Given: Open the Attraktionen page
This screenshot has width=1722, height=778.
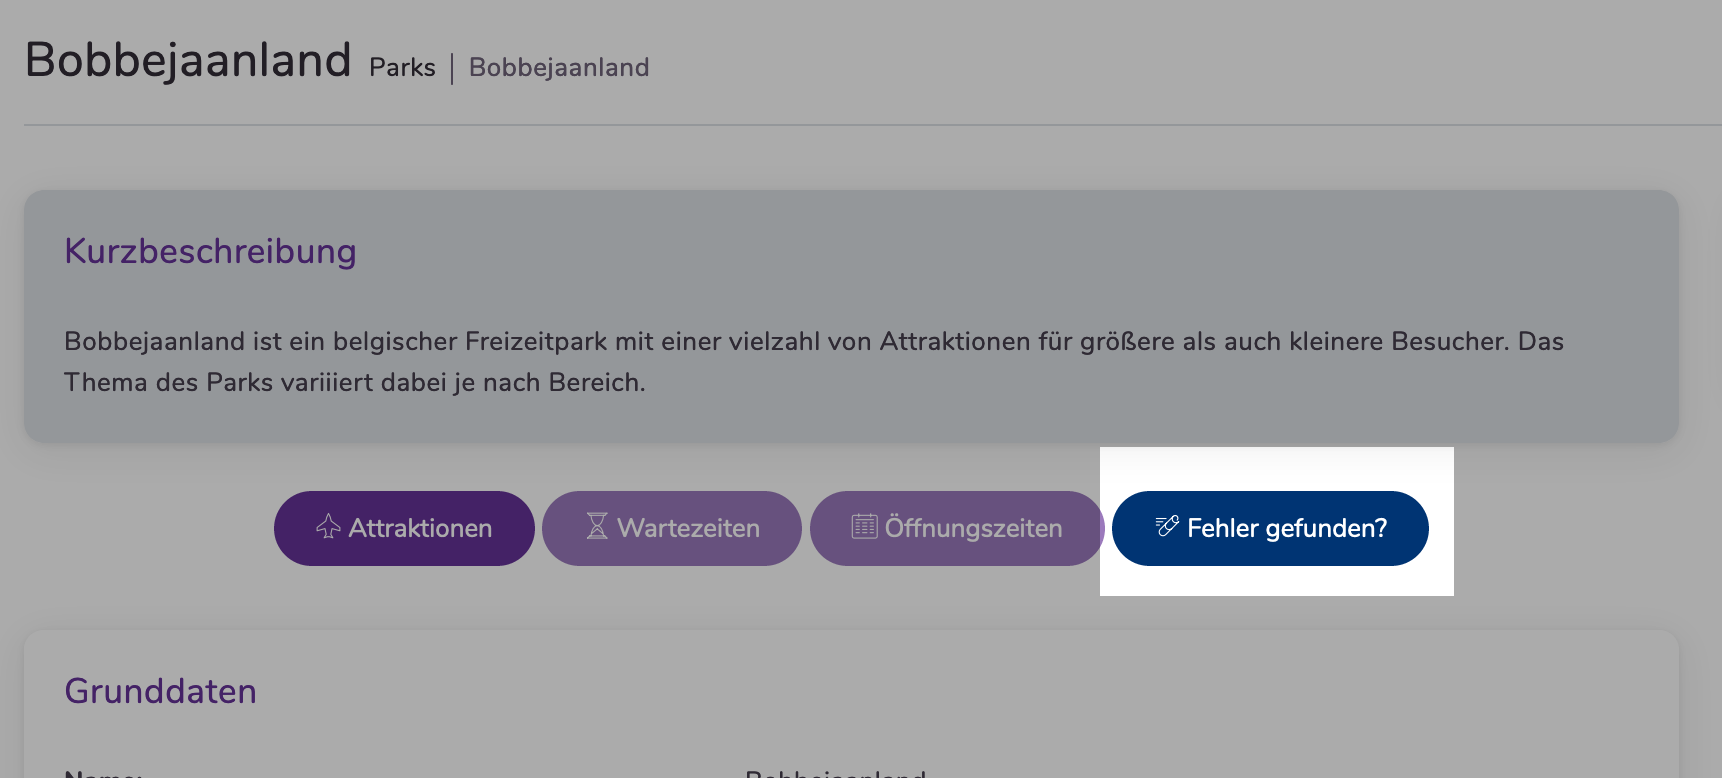Looking at the screenshot, I should (404, 528).
